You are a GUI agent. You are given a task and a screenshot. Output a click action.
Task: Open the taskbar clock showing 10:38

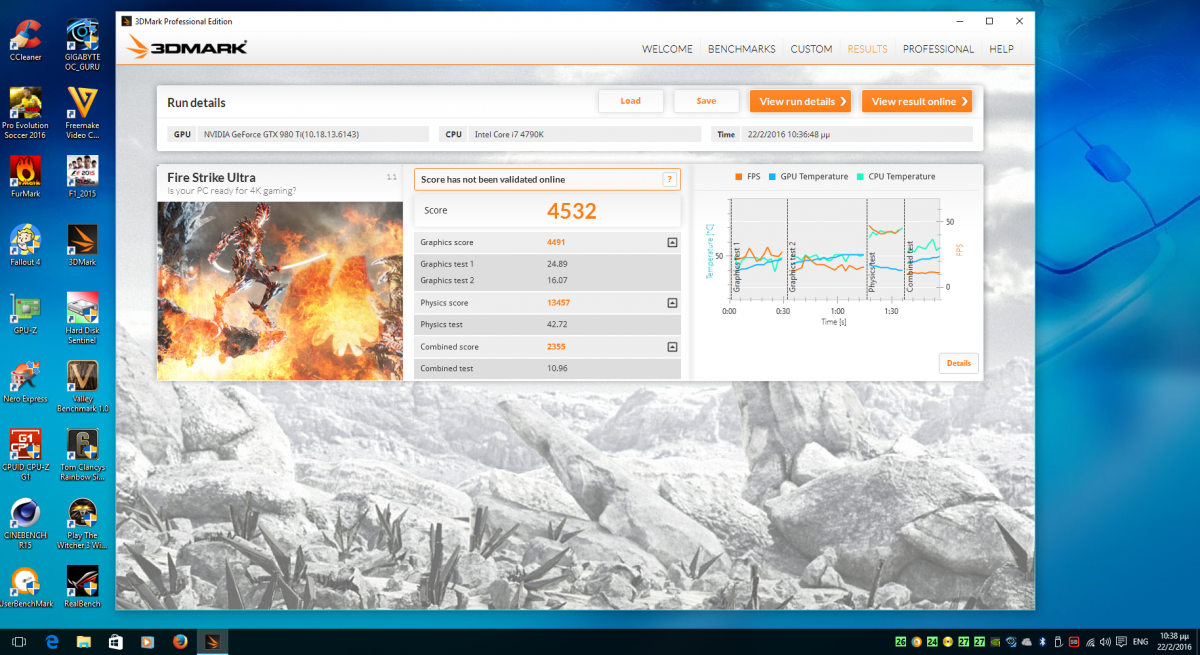point(1173,641)
